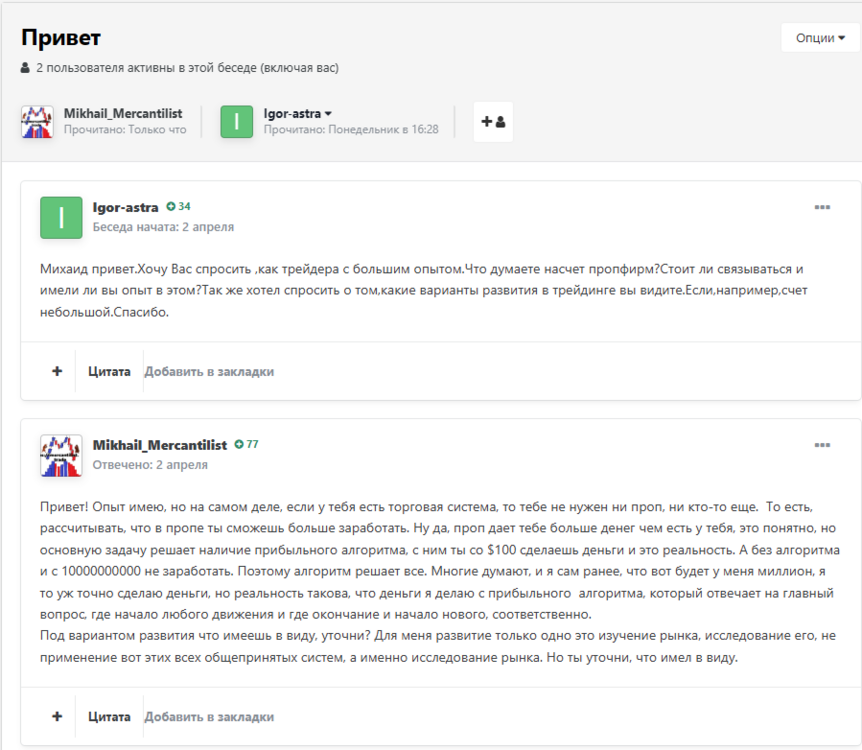862x750 pixels.
Task: Open Mikhail_Mercantilist profile link in header
Action: [x=123, y=113]
